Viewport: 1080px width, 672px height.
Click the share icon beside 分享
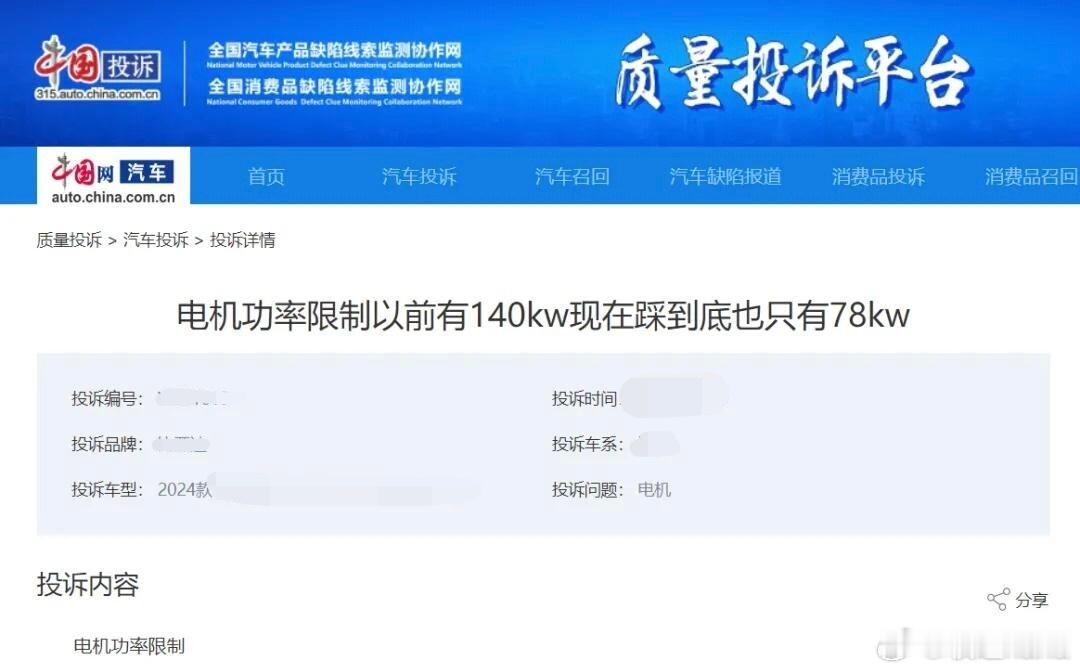pos(998,600)
